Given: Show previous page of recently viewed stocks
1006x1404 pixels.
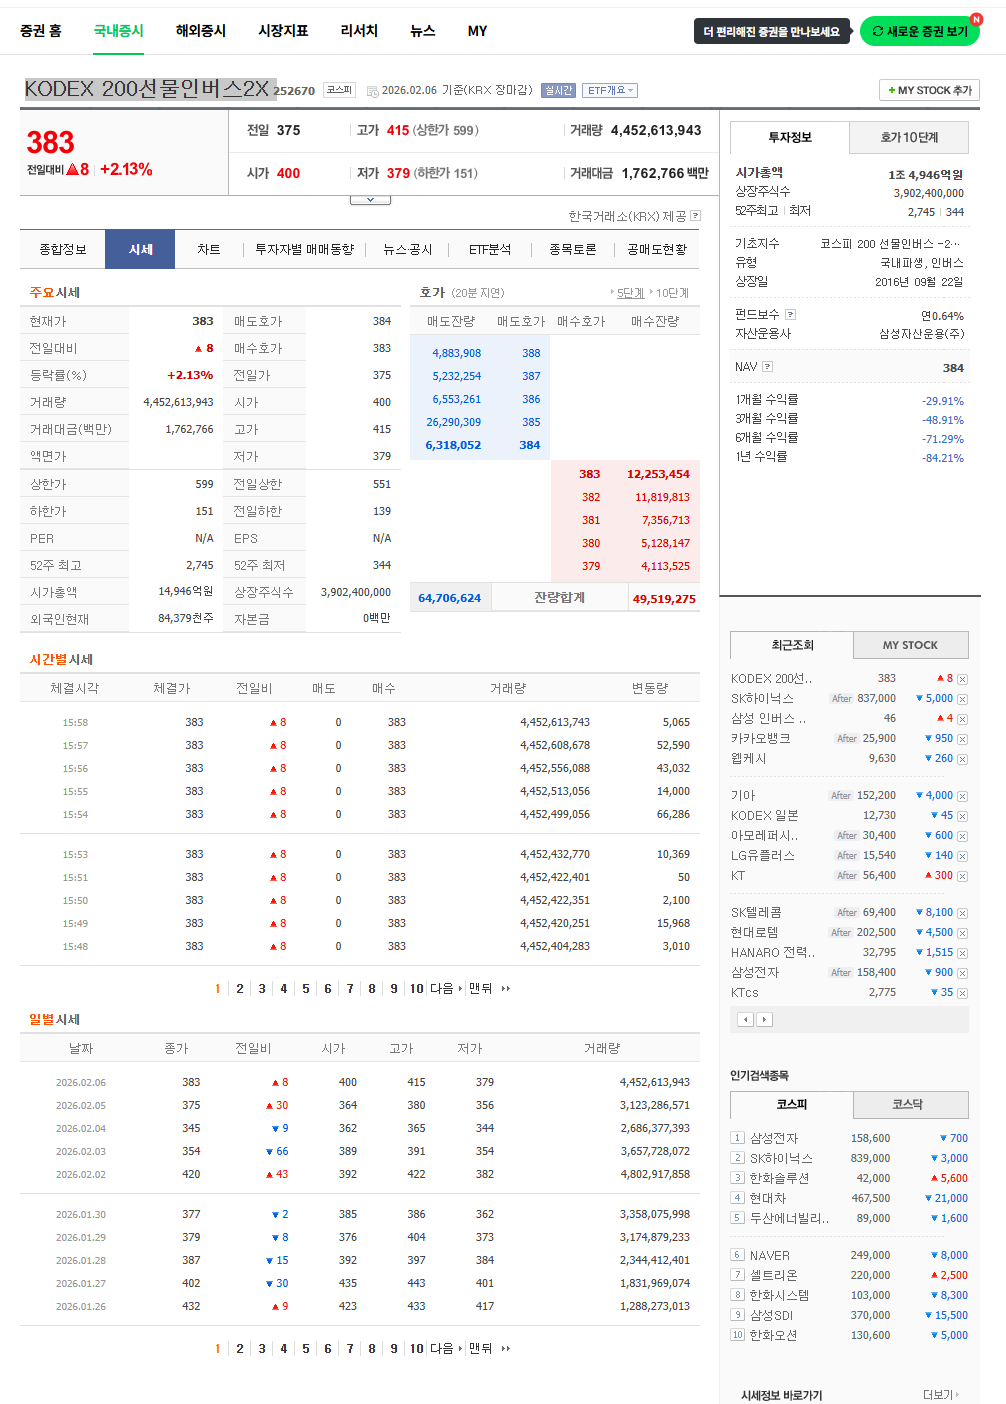Looking at the screenshot, I should tap(745, 1020).
